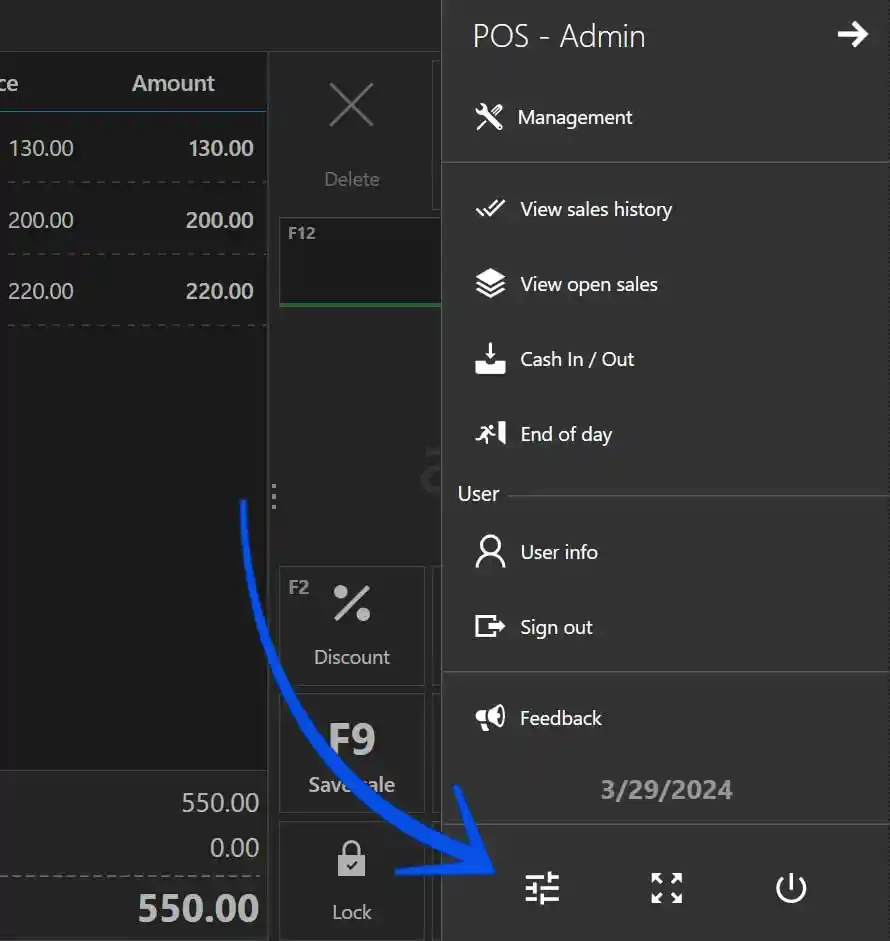
Task: Open the View open sales entry
Action: 588,284
